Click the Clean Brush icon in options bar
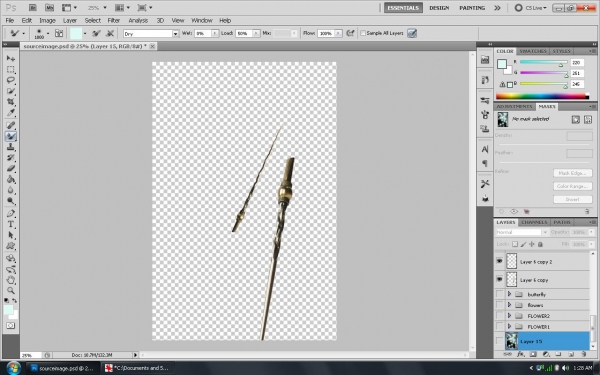This screenshot has height=375, width=600. pos(110,34)
